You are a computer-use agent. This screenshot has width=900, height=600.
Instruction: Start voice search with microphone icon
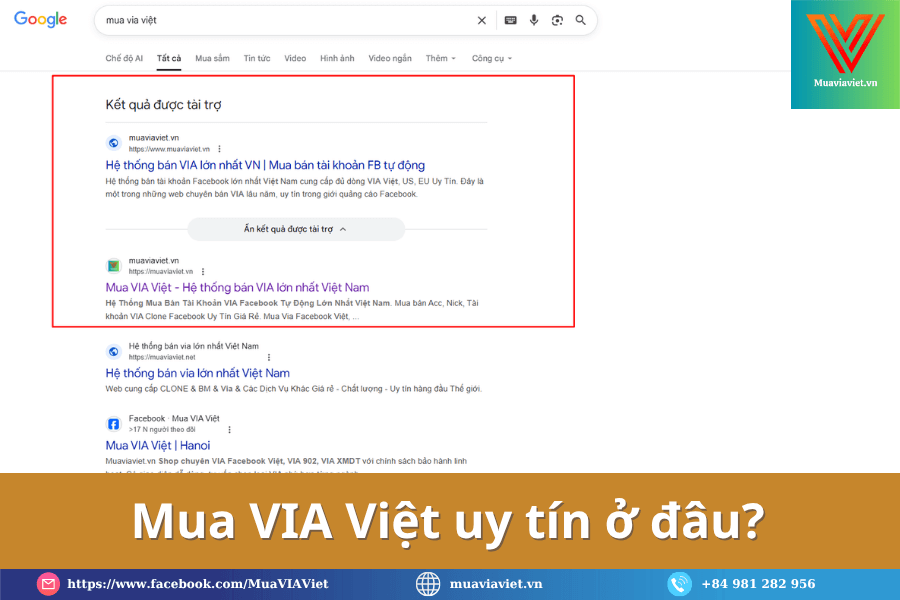click(534, 20)
